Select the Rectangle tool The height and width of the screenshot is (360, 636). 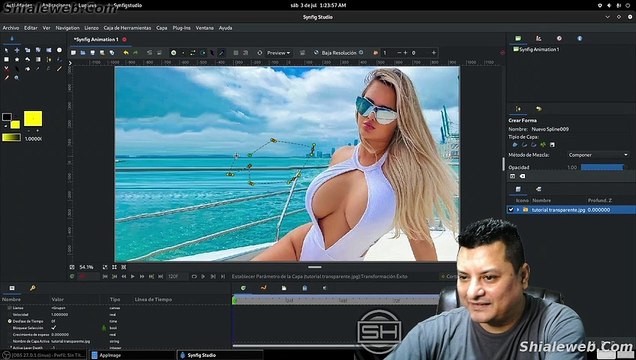coord(6,60)
